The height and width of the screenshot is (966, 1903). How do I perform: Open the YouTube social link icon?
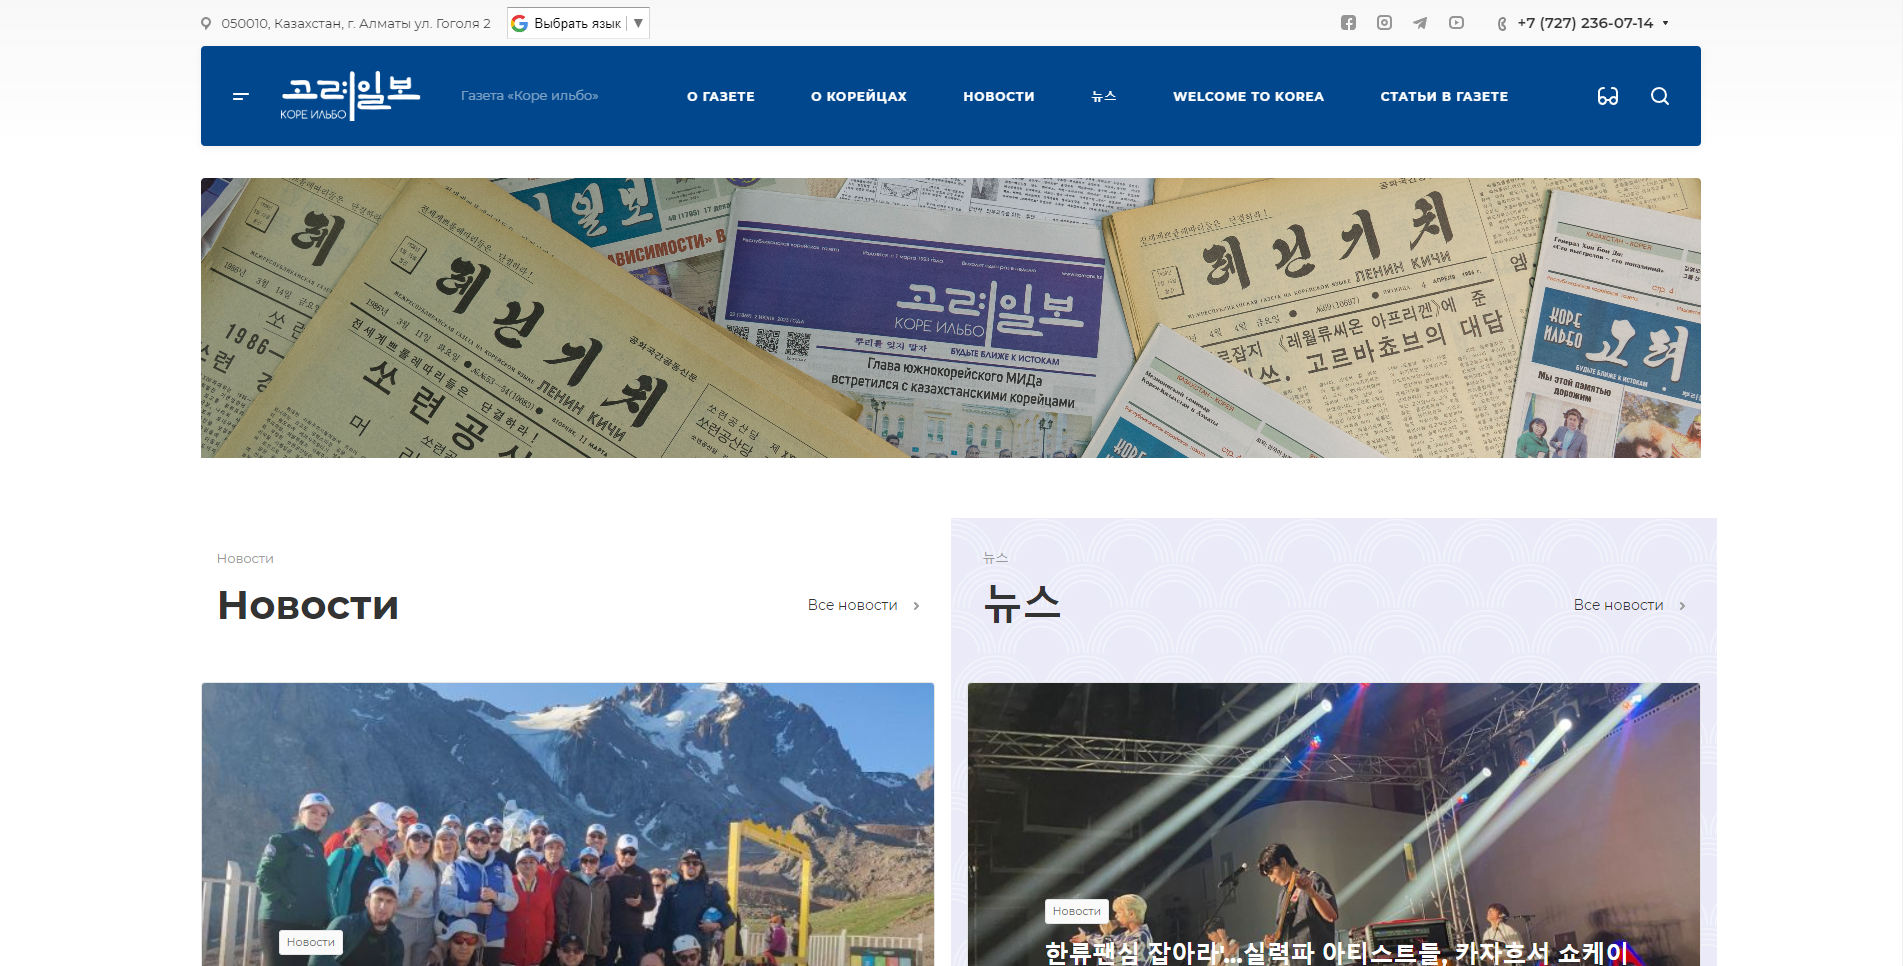(x=1456, y=23)
